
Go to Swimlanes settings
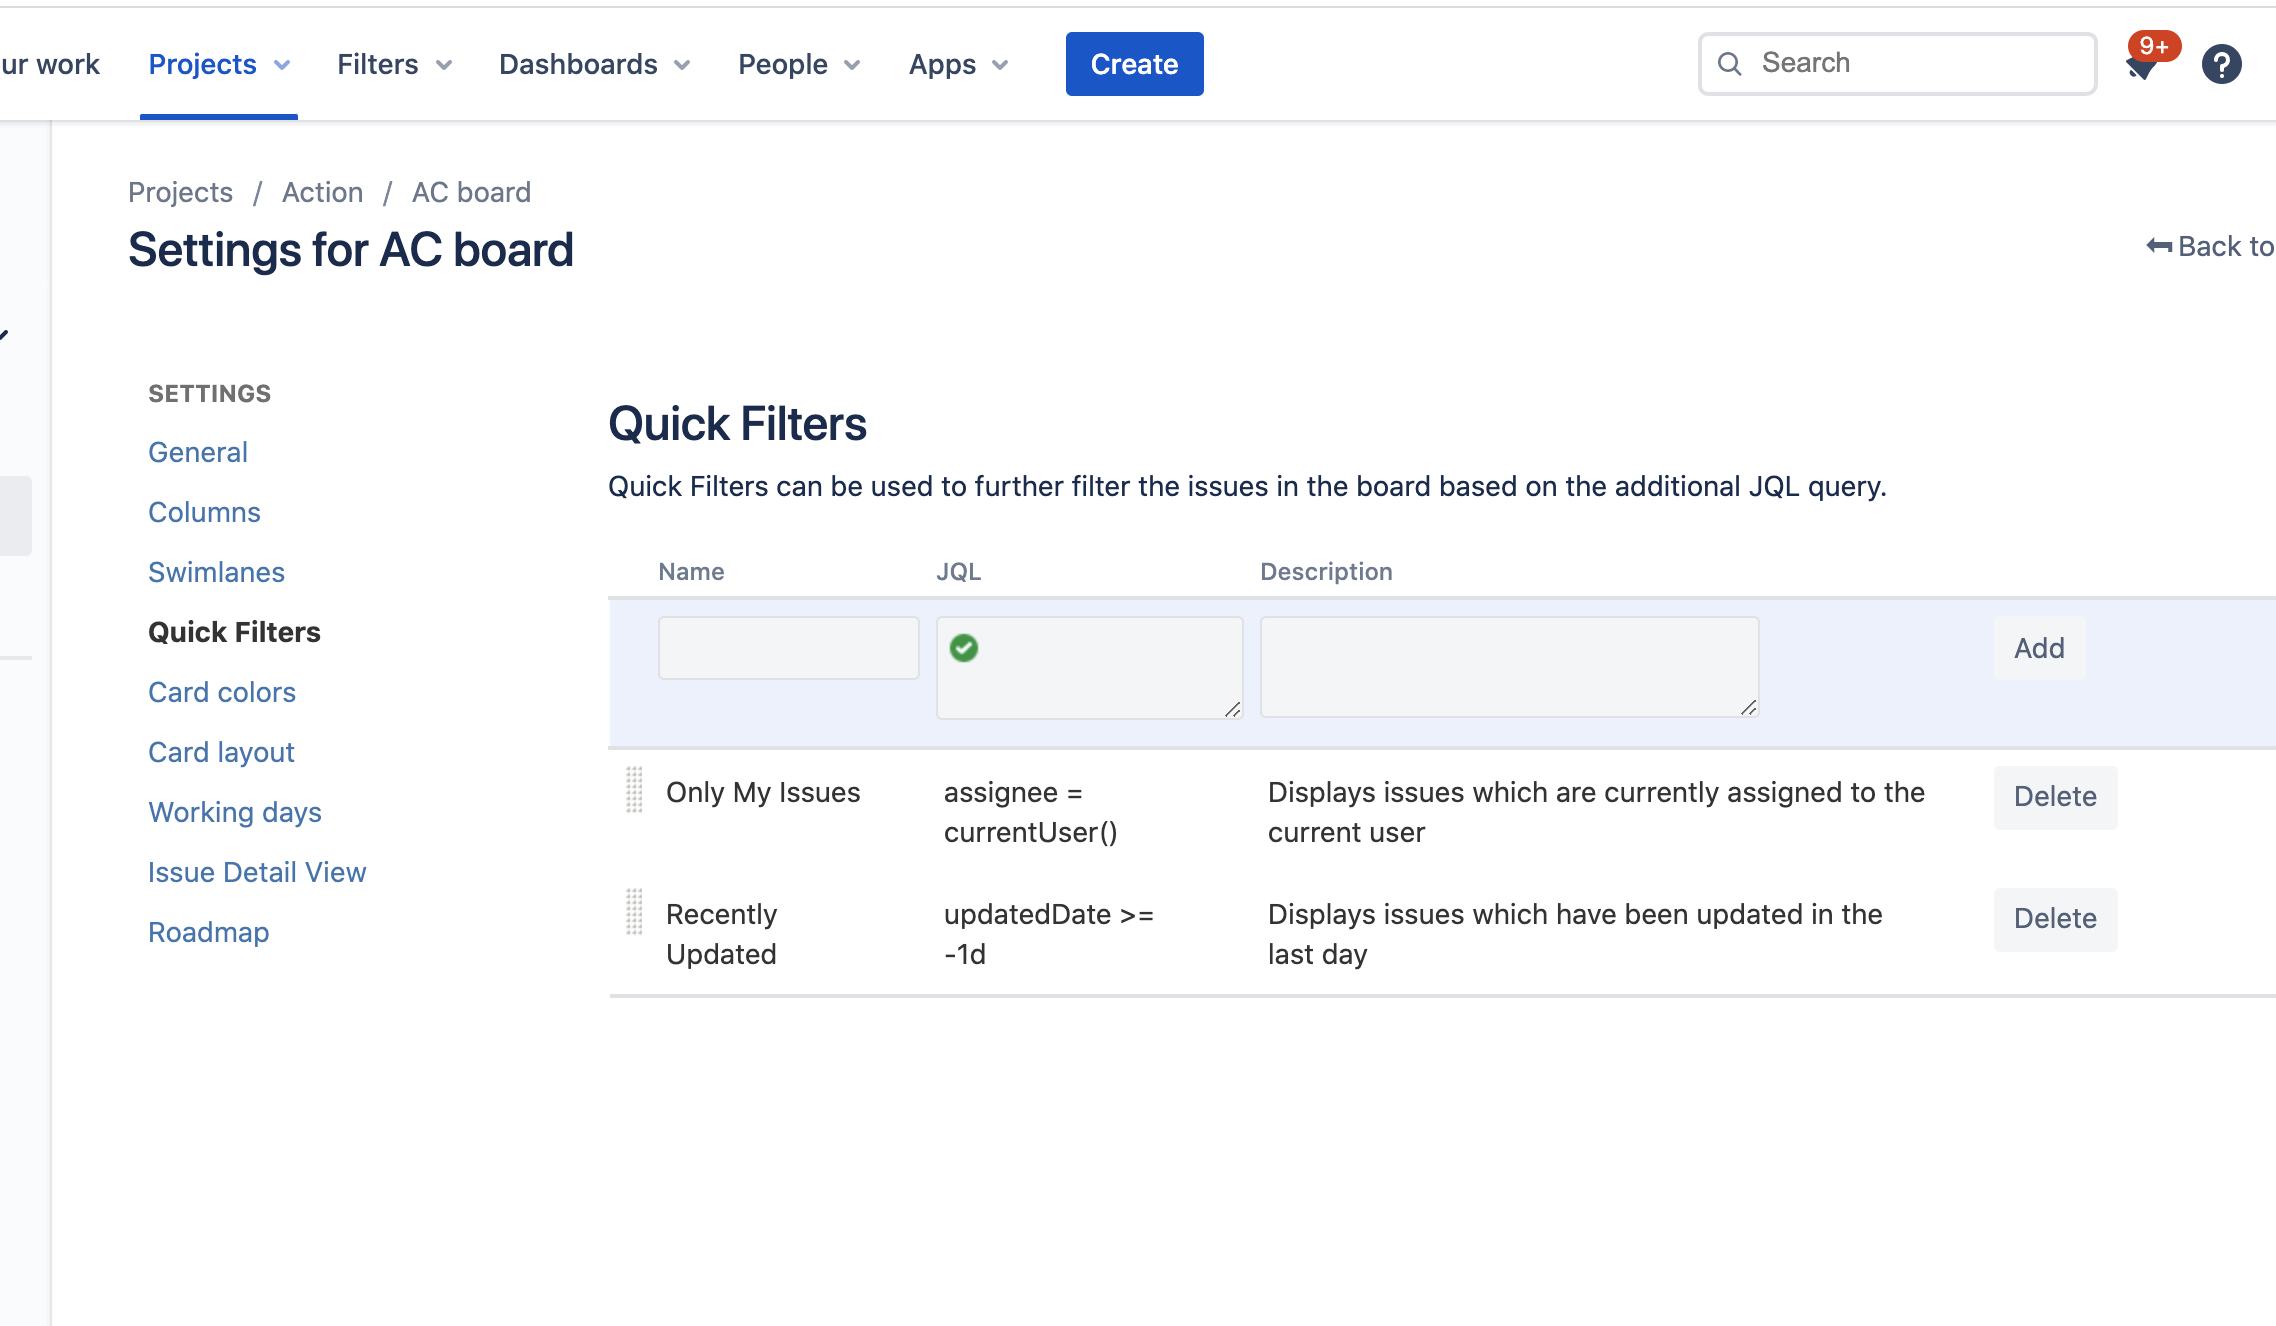pyautogui.click(x=216, y=572)
